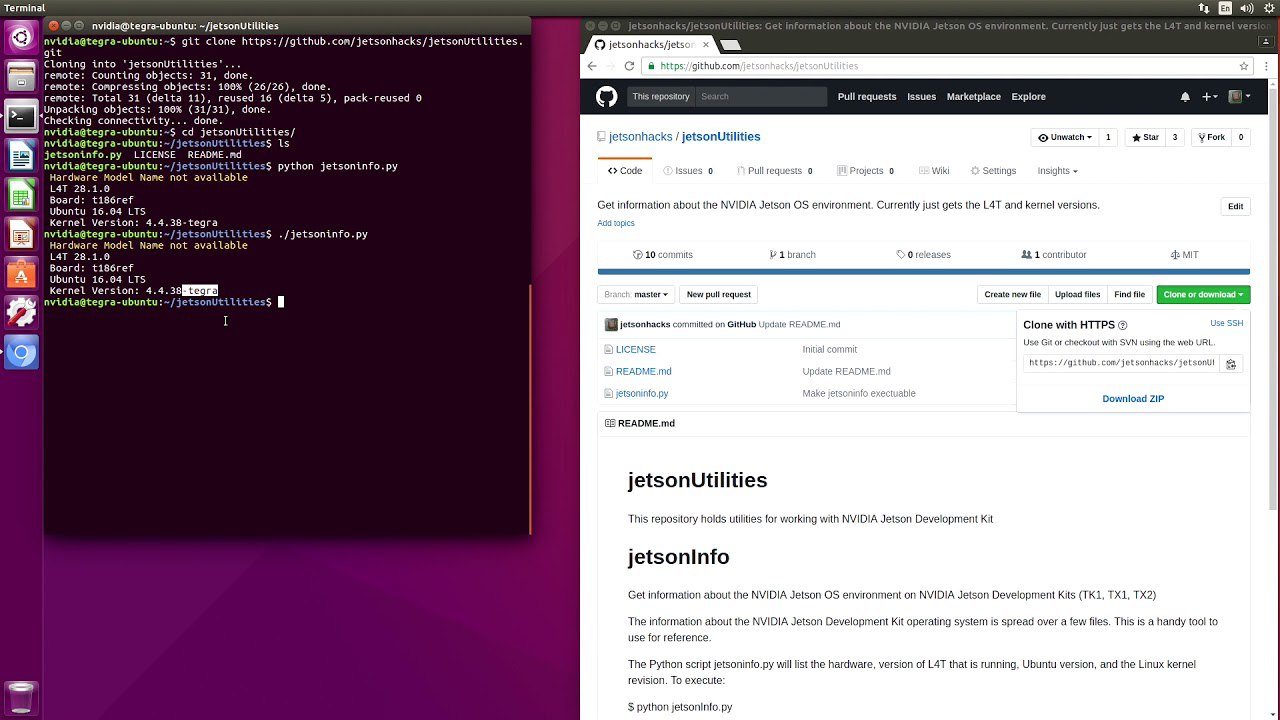1280x720 pixels.
Task: View the 10 commits history
Action: [x=663, y=255]
